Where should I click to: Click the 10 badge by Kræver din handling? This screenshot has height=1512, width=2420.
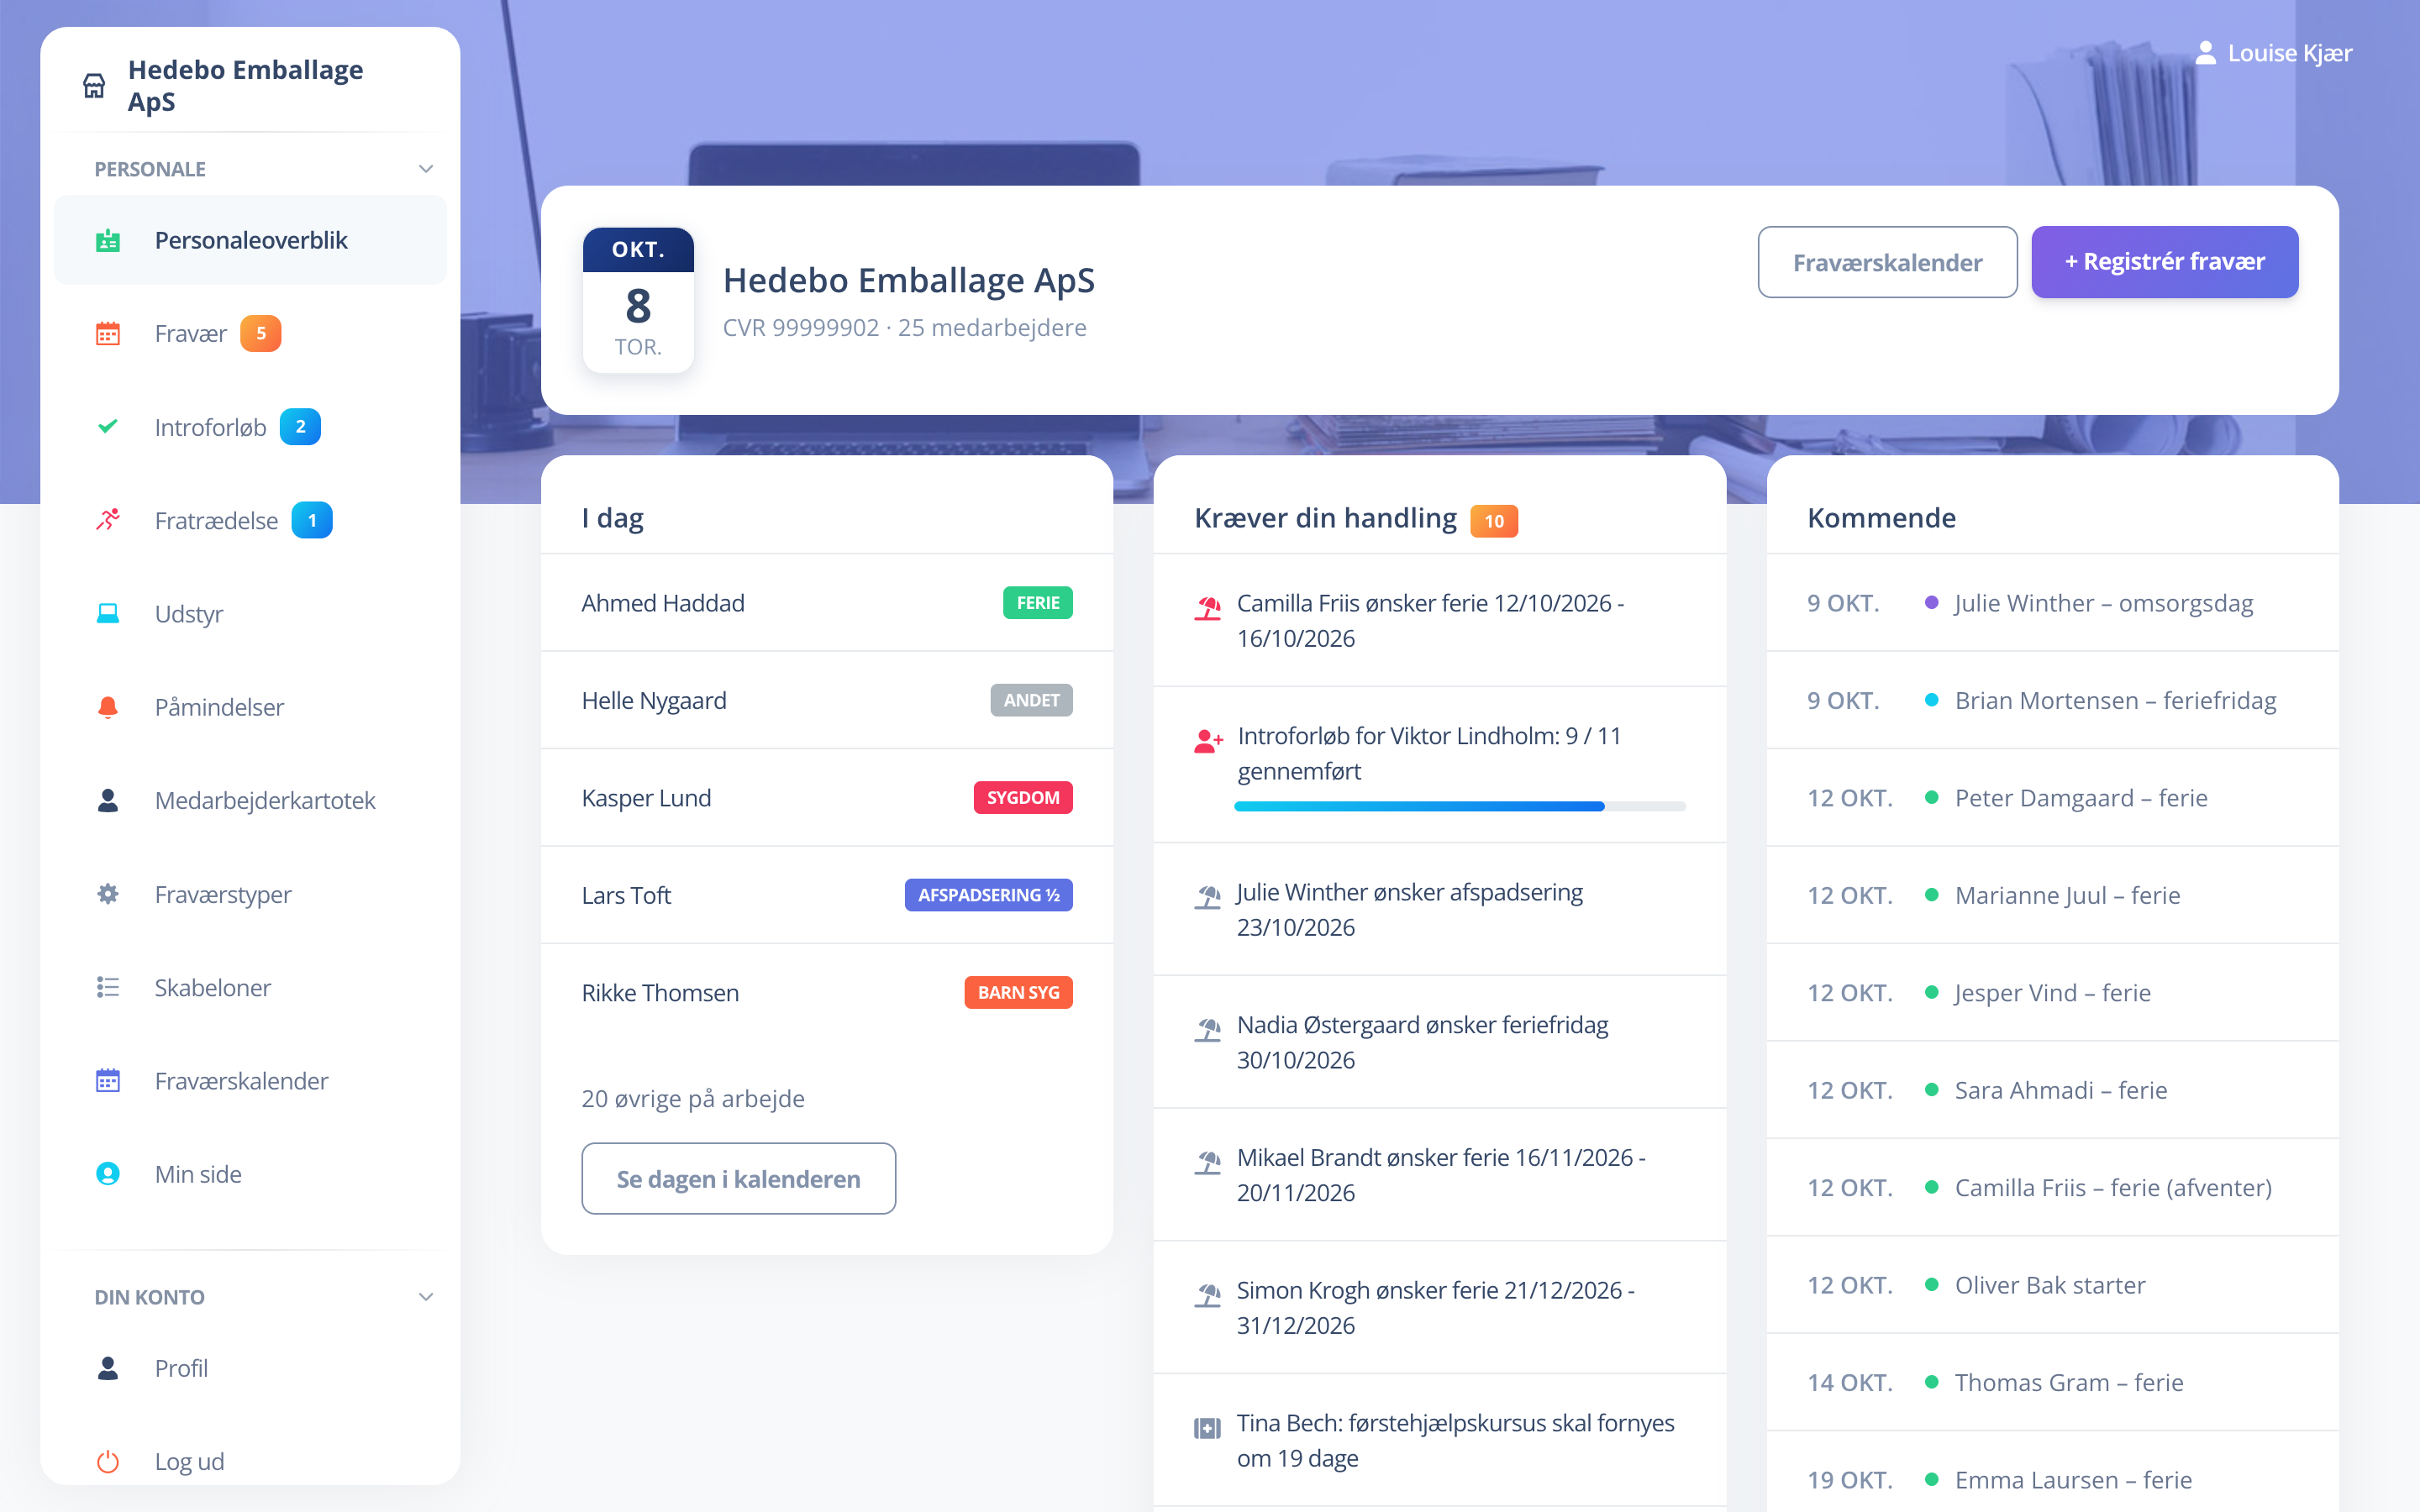click(x=1493, y=521)
